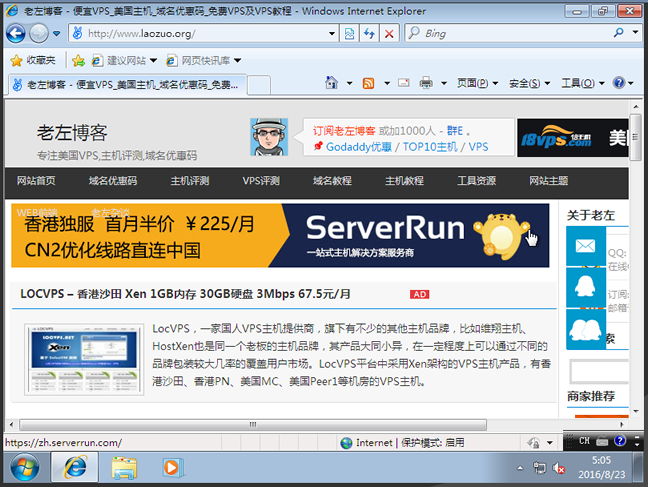Open 网页快讯库 favorites bar item
This screenshot has height=487, width=648.
click(203, 60)
